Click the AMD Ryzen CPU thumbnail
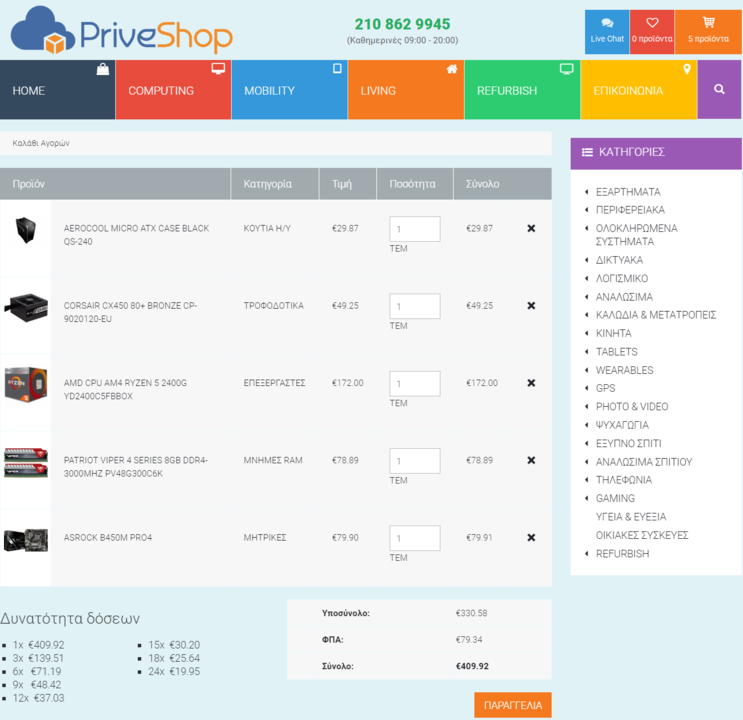 pos(26,384)
